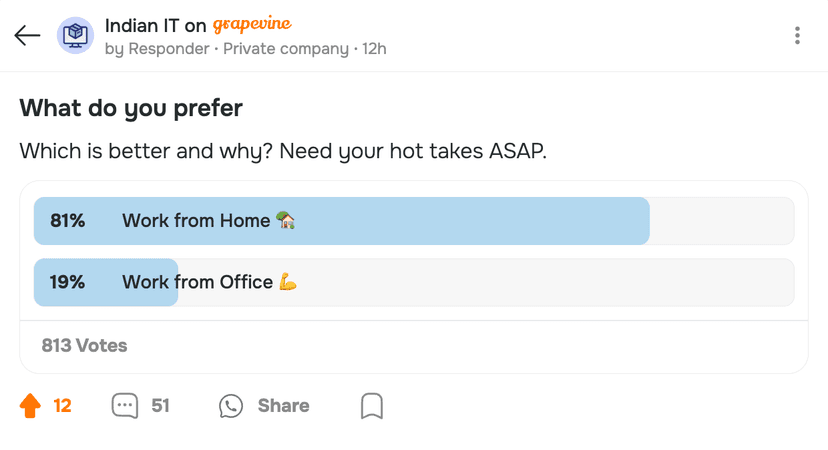Click the 51 comments count
Image resolution: width=828 pixels, height=450 pixels.
tap(160, 405)
